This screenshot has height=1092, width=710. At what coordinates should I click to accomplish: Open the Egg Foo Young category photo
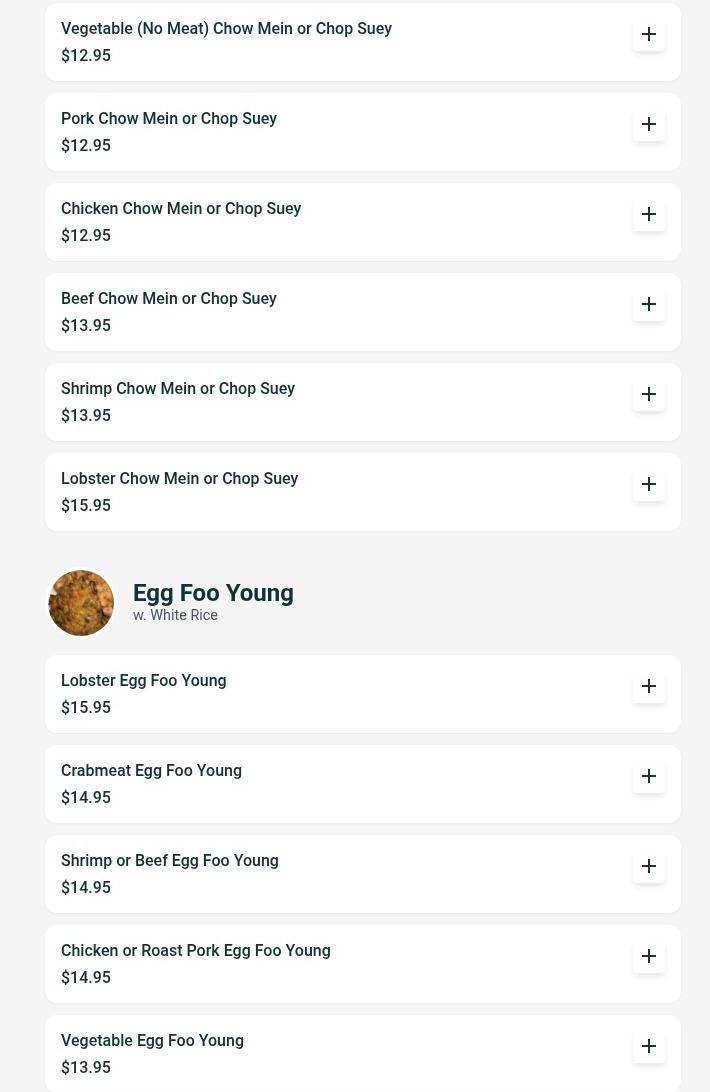(x=81, y=603)
